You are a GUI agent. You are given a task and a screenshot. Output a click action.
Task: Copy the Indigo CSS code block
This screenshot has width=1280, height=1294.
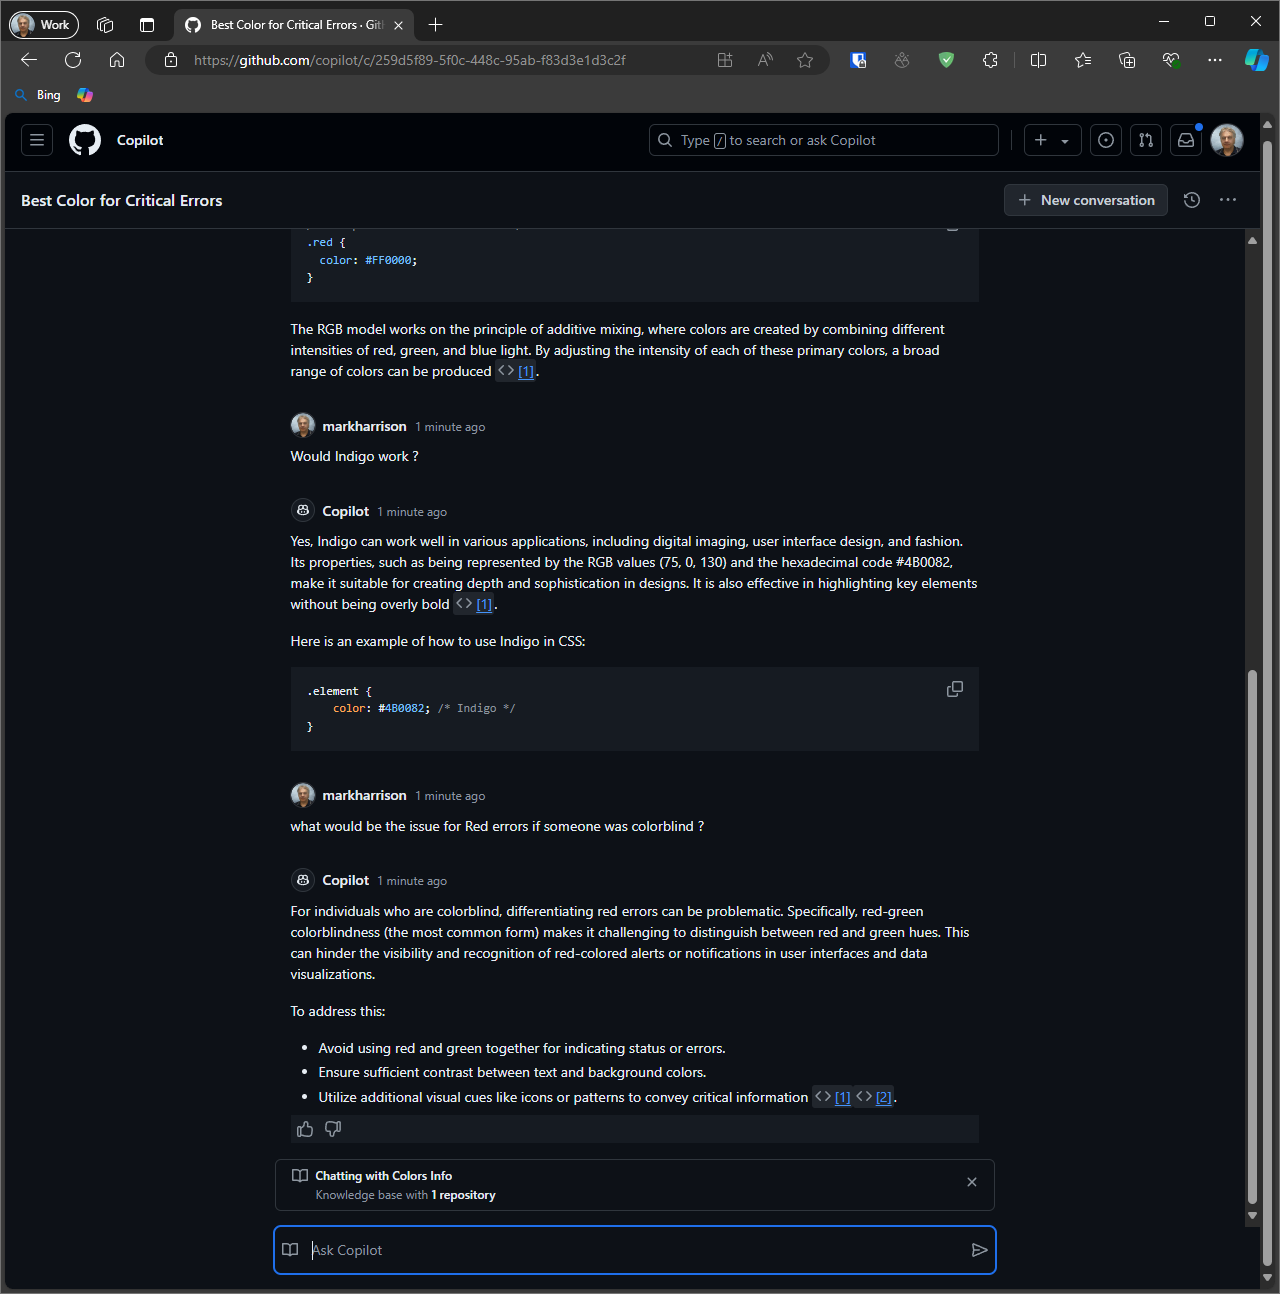(x=954, y=689)
